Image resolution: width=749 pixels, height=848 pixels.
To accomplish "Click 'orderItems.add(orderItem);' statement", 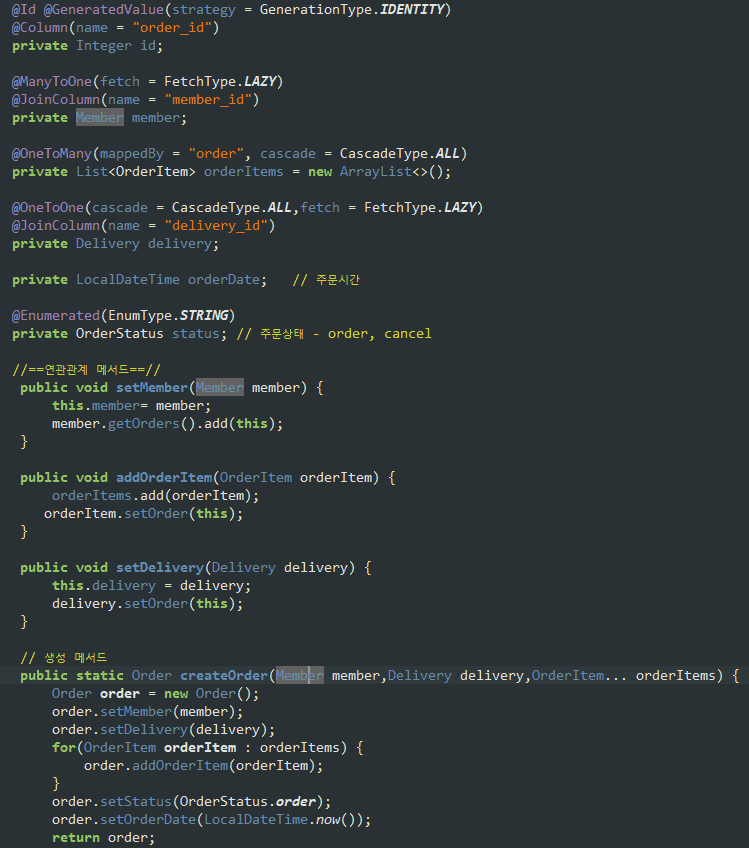I will pos(155,495).
